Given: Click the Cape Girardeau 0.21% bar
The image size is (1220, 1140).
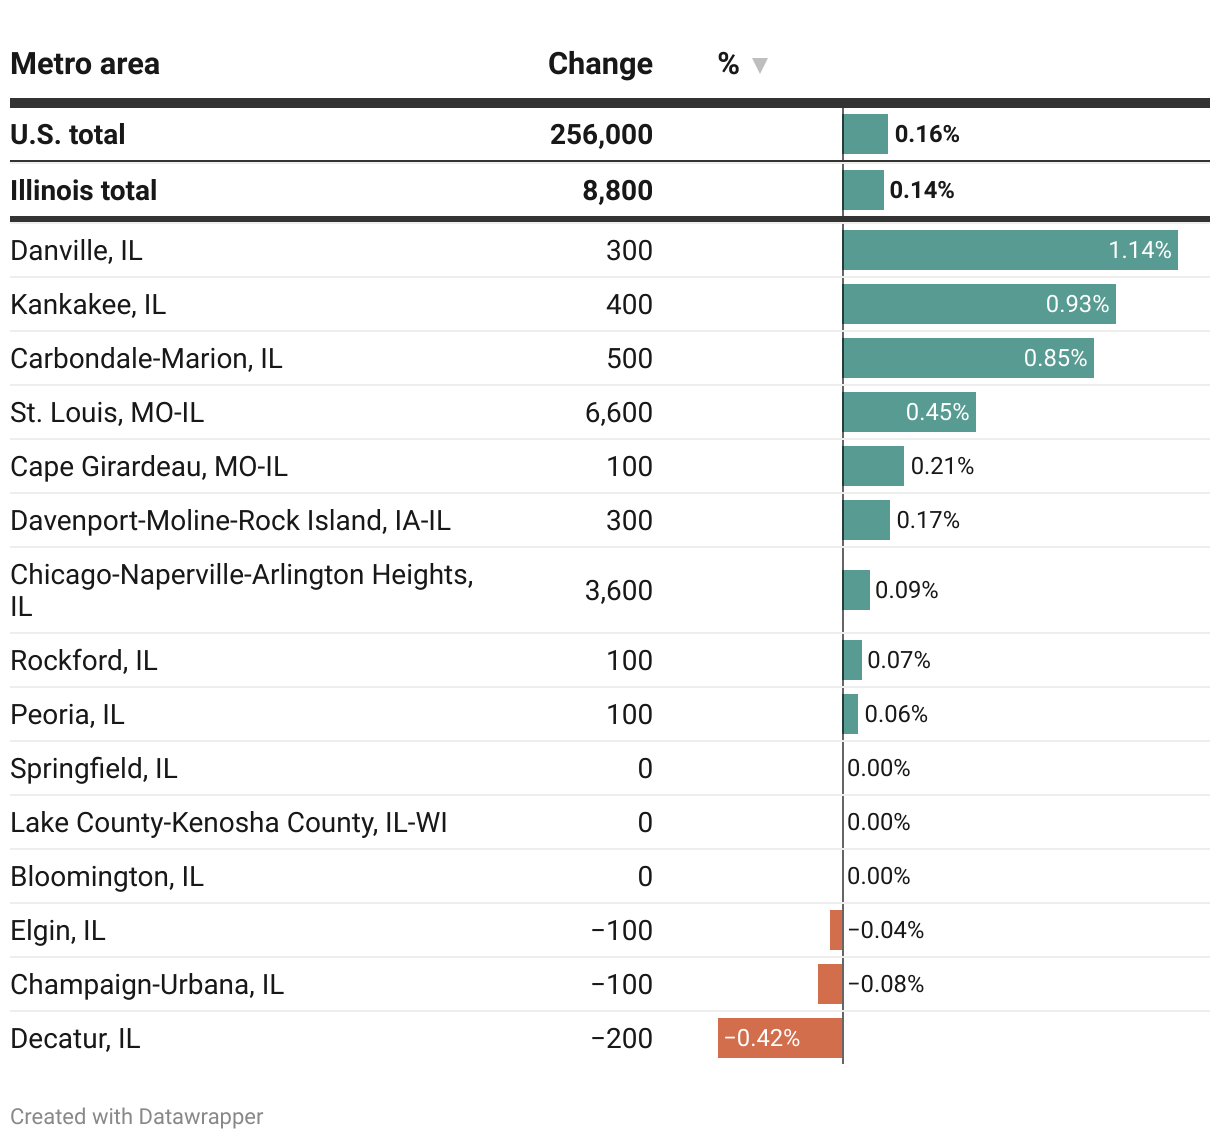Looking at the screenshot, I should point(873,466).
